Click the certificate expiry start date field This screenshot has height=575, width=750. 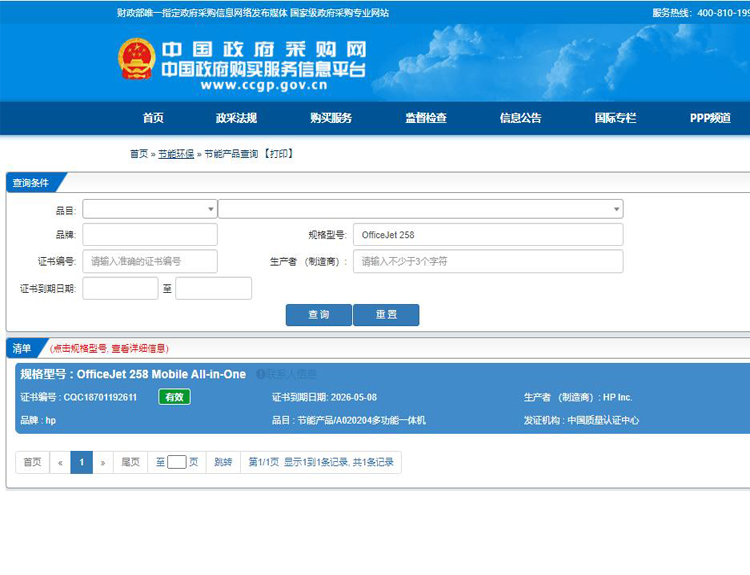pos(120,288)
